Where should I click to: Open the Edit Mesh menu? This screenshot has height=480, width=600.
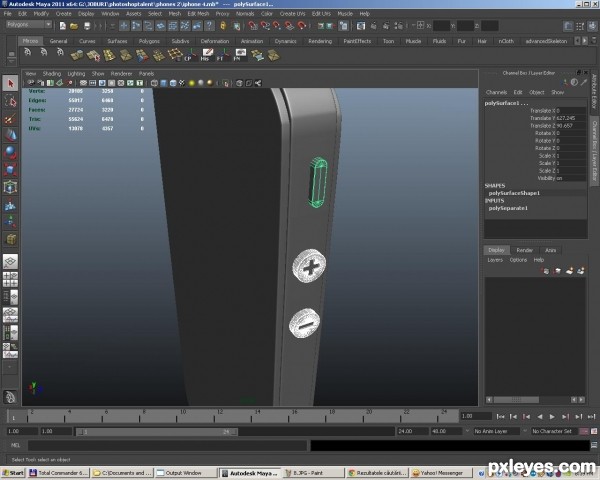pos(198,13)
